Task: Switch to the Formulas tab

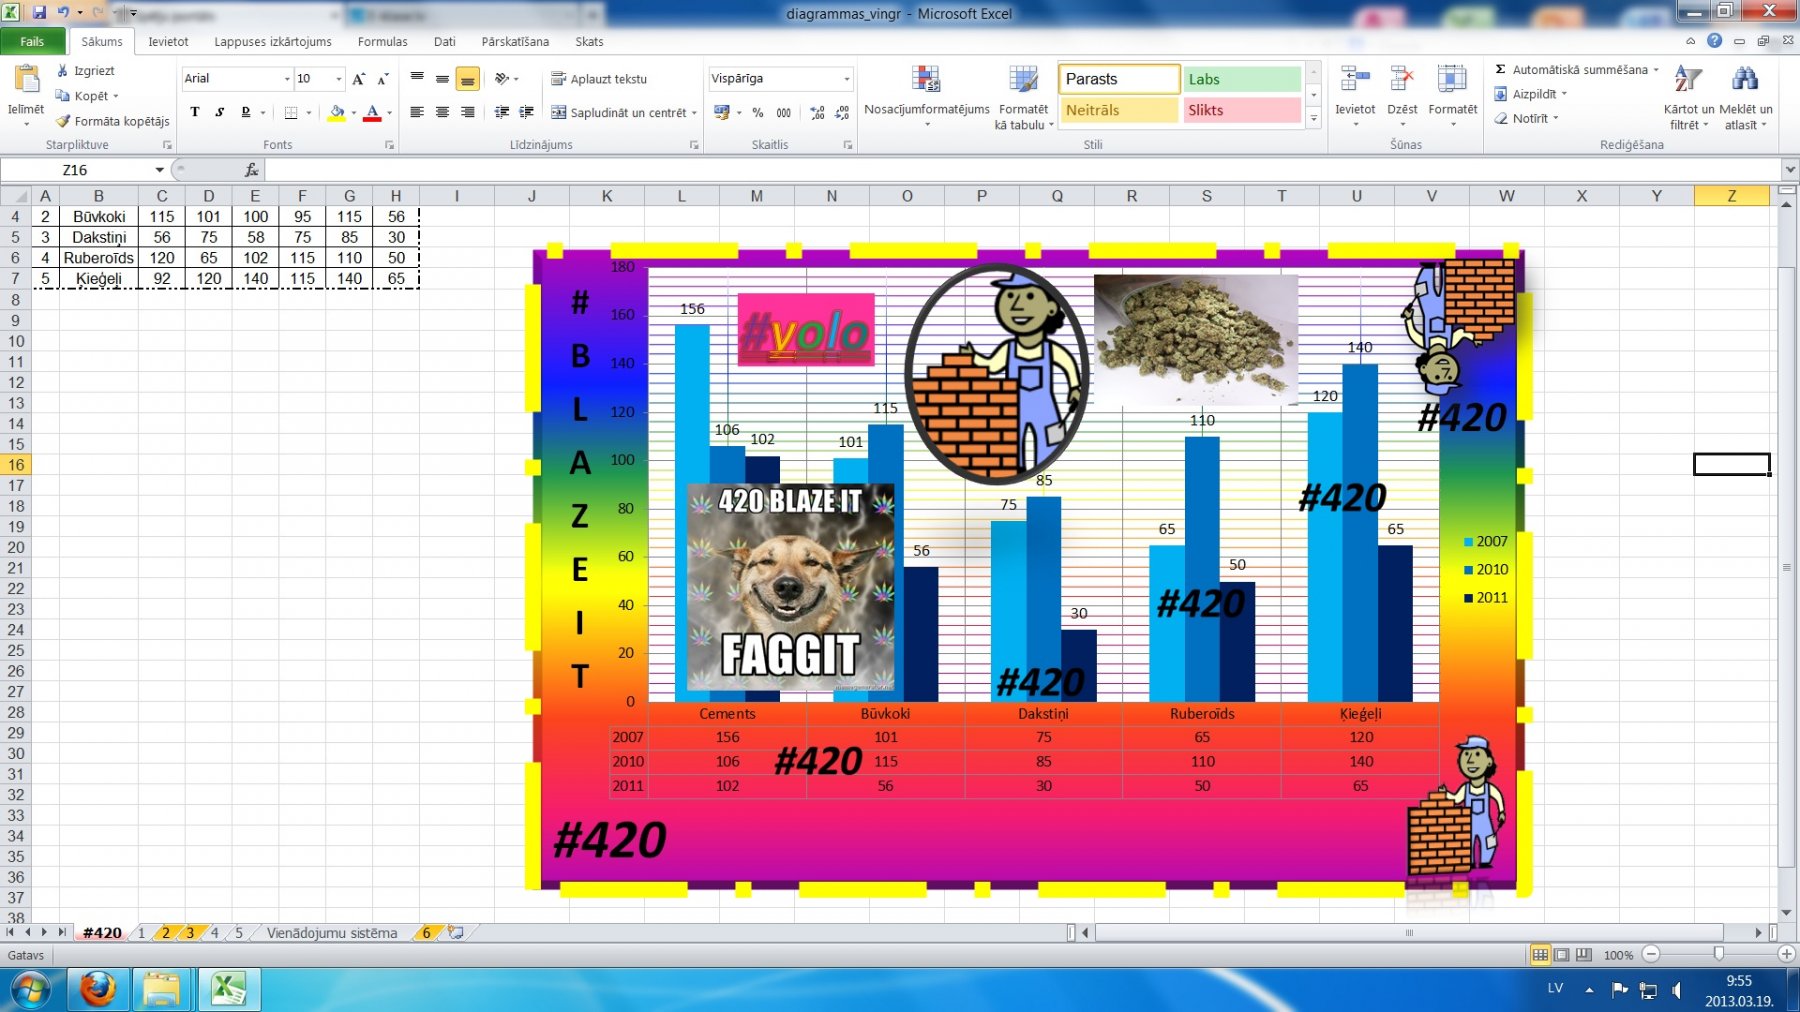Action: tap(383, 42)
